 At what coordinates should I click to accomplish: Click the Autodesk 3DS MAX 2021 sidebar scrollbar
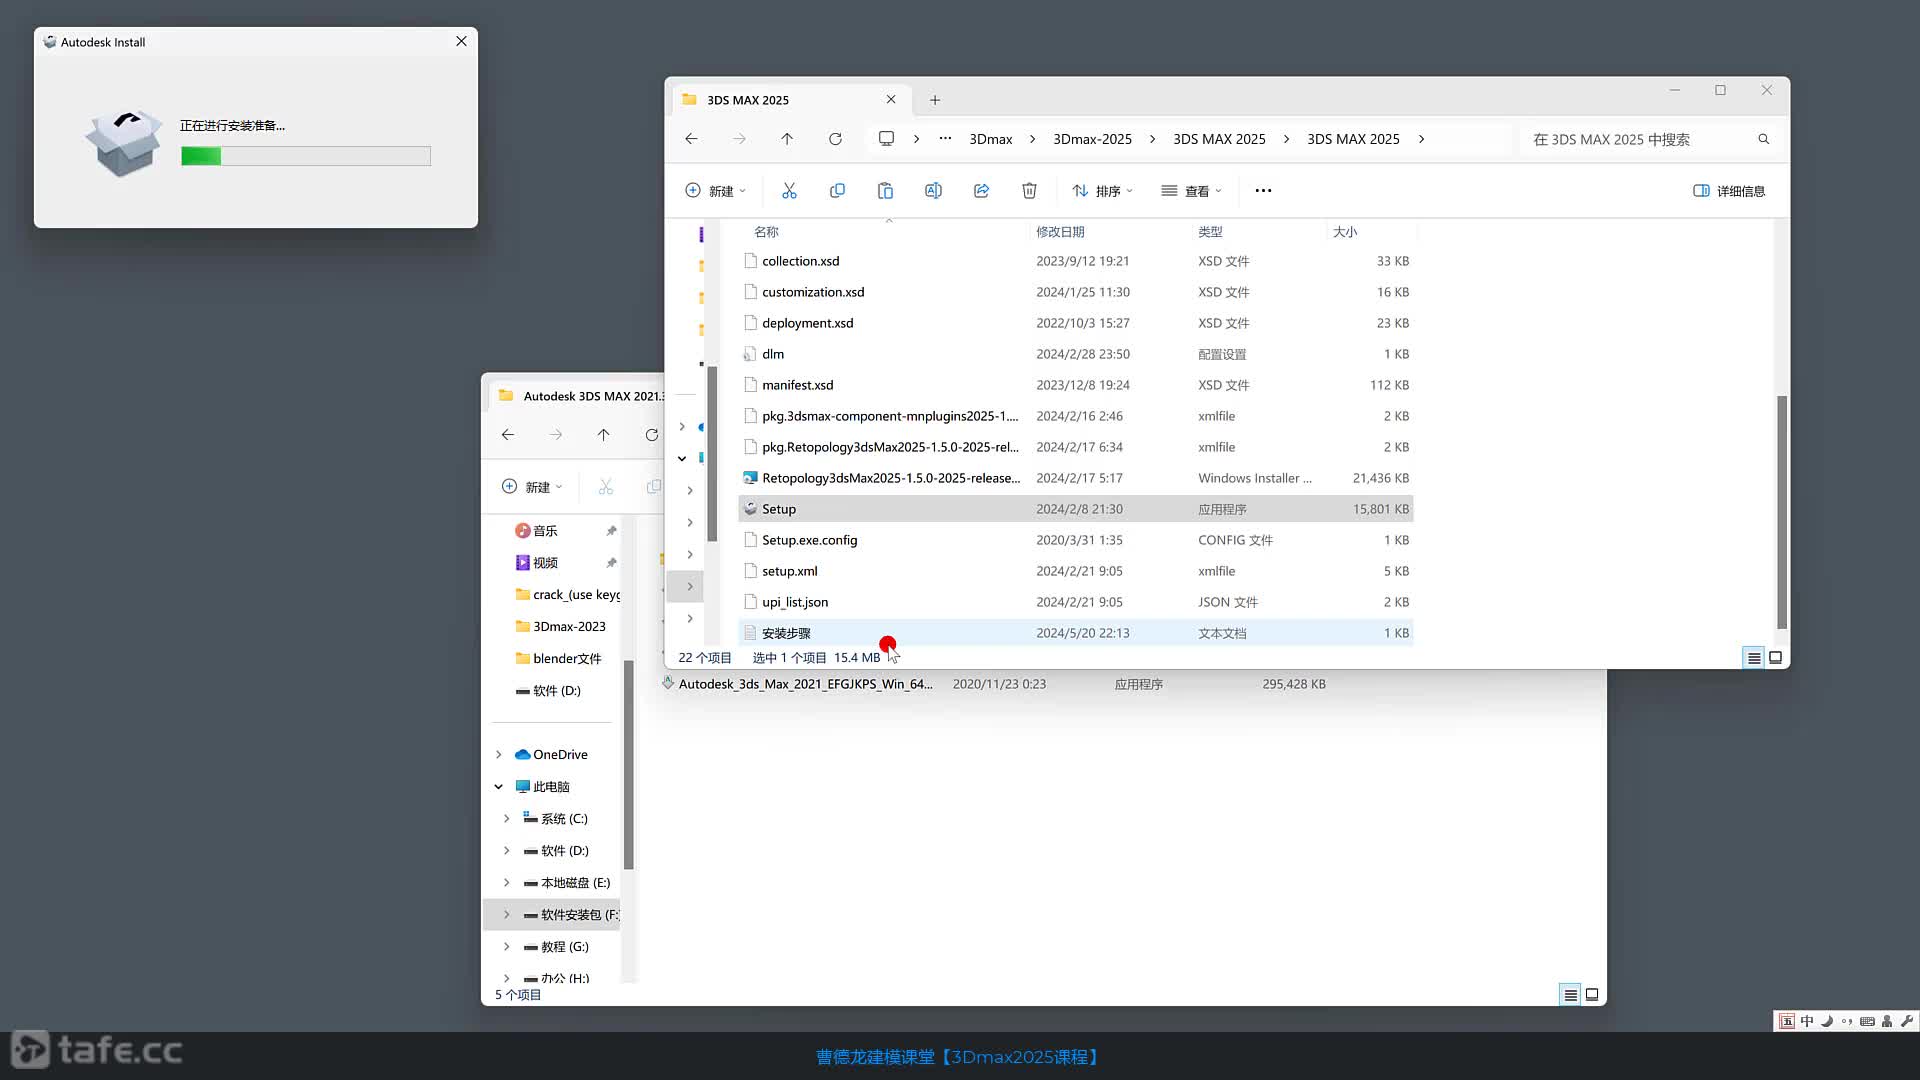point(628,764)
